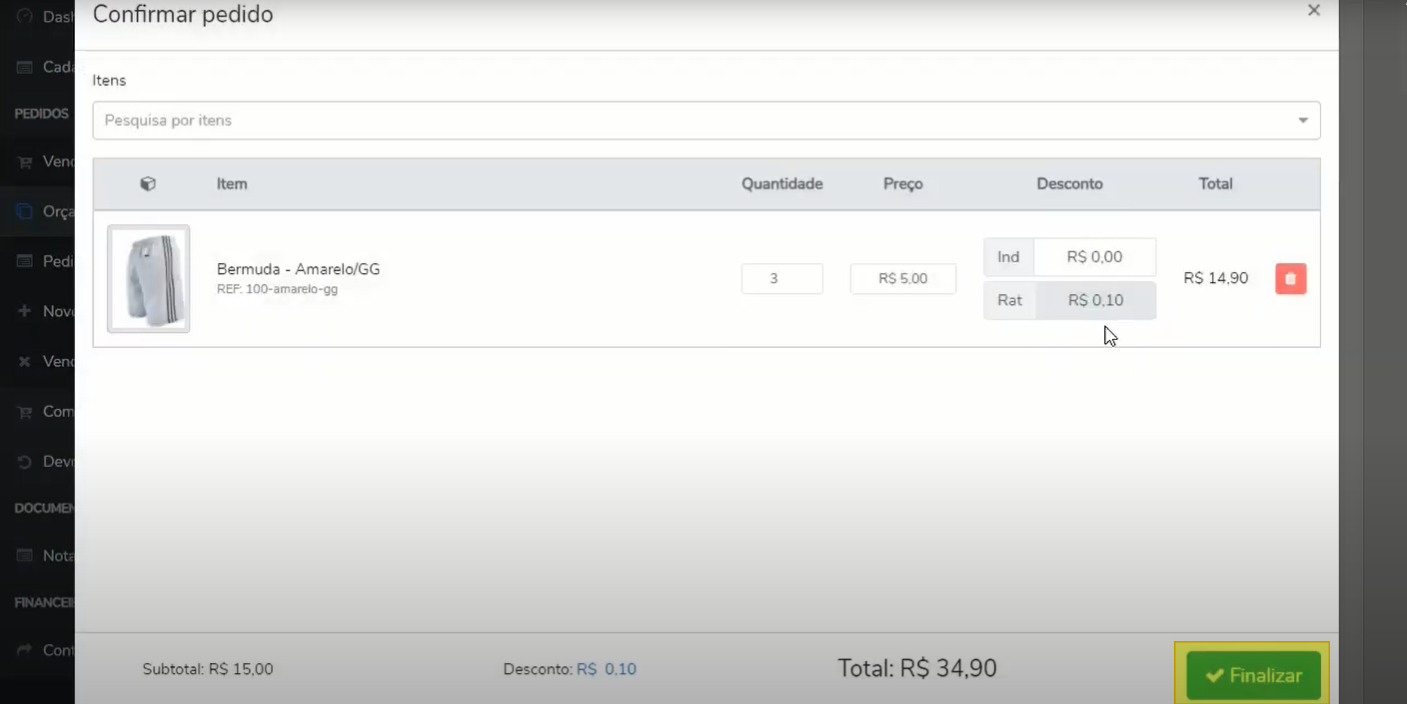The width and height of the screenshot is (1407, 704).
Task: Click the Bermuda - Amarelo/GG item name
Action: (x=298, y=269)
